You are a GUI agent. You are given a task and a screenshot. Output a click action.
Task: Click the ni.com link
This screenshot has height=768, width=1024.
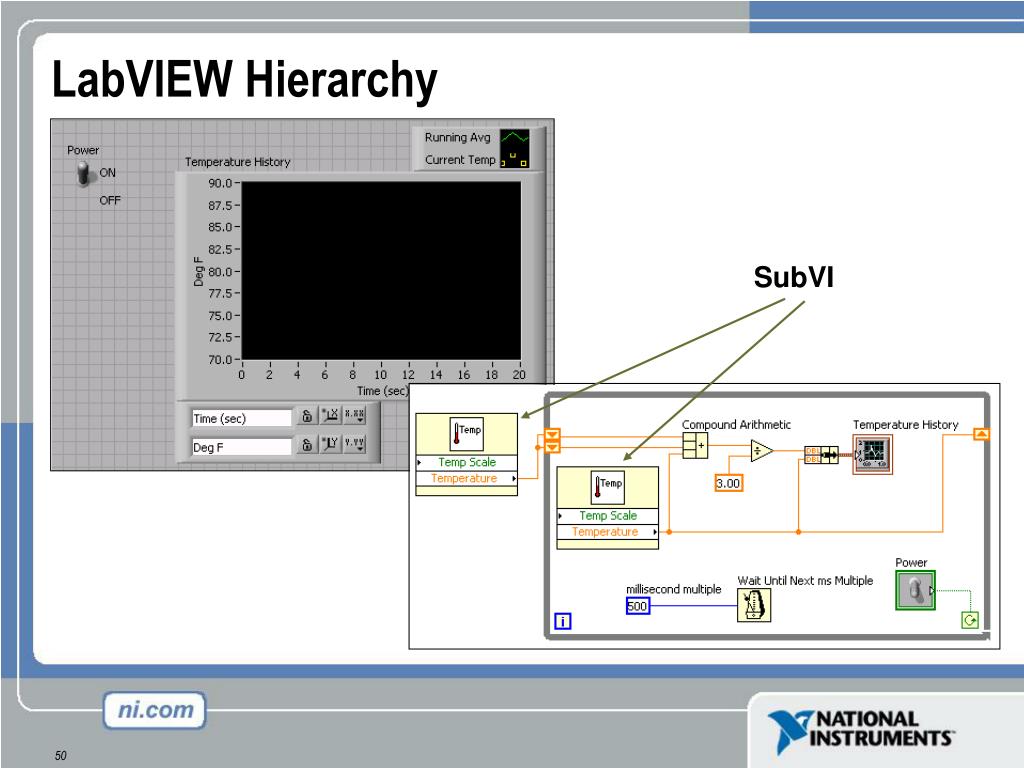155,710
